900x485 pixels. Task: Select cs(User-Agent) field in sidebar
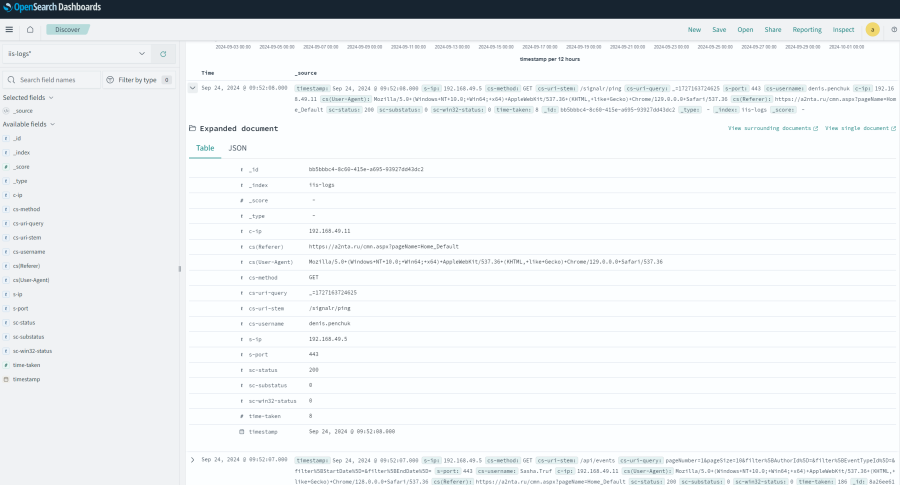tap(31, 280)
